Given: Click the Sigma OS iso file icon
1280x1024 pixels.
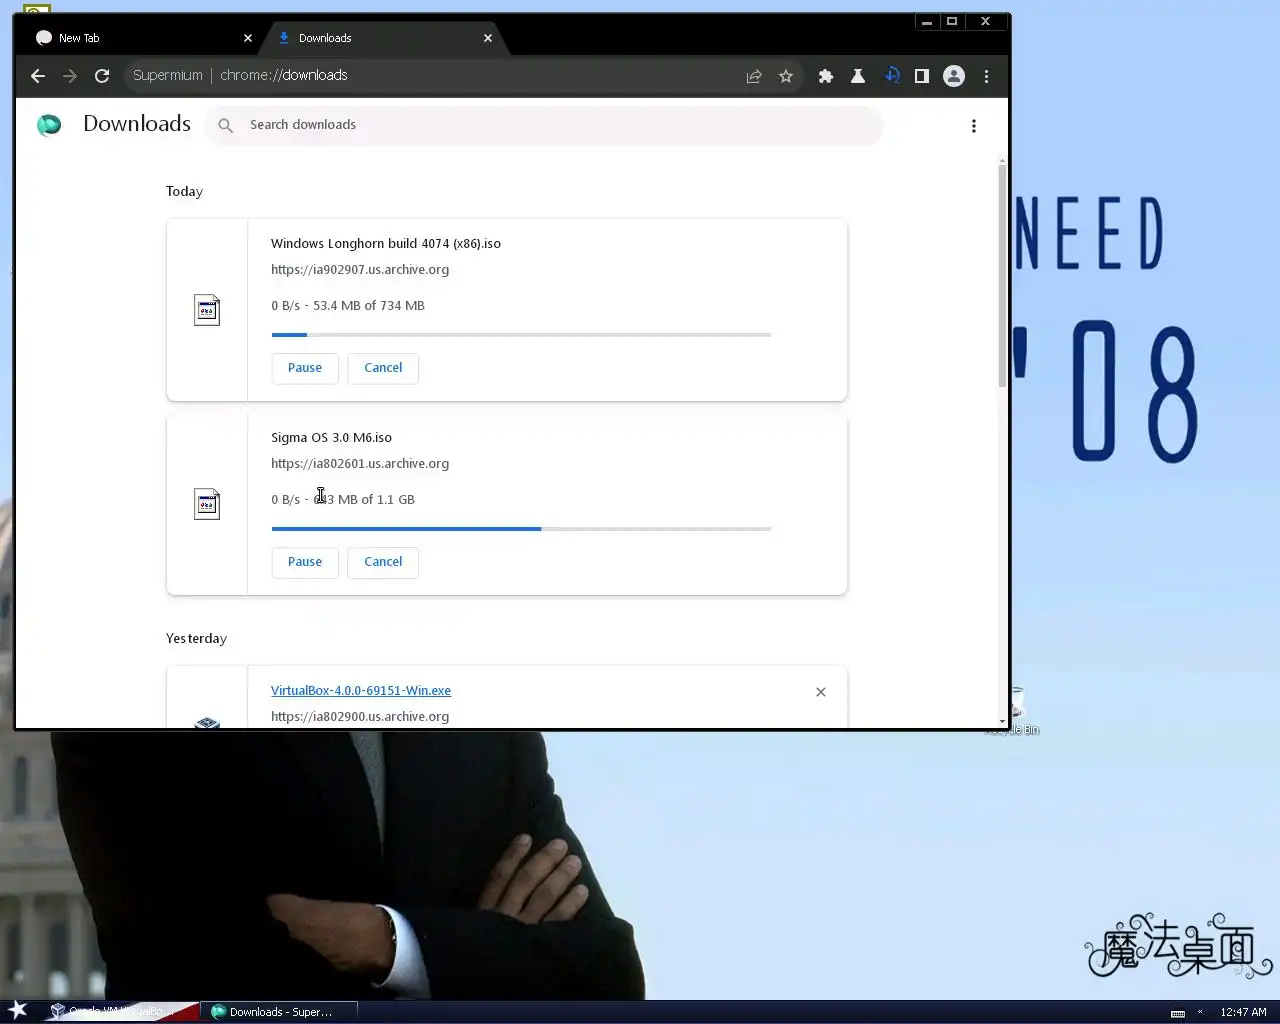Looking at the screenshot, I should [x=207, y=504].
